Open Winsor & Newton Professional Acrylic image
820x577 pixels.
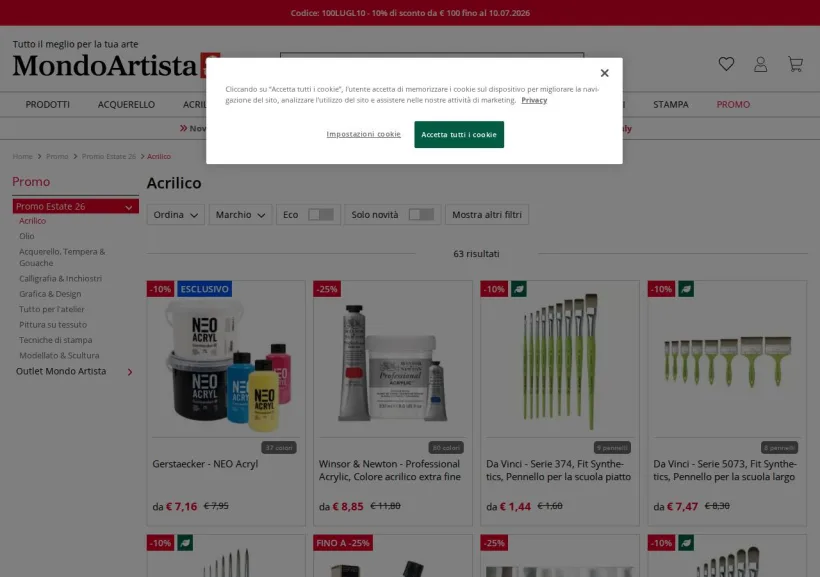point(393,364)
